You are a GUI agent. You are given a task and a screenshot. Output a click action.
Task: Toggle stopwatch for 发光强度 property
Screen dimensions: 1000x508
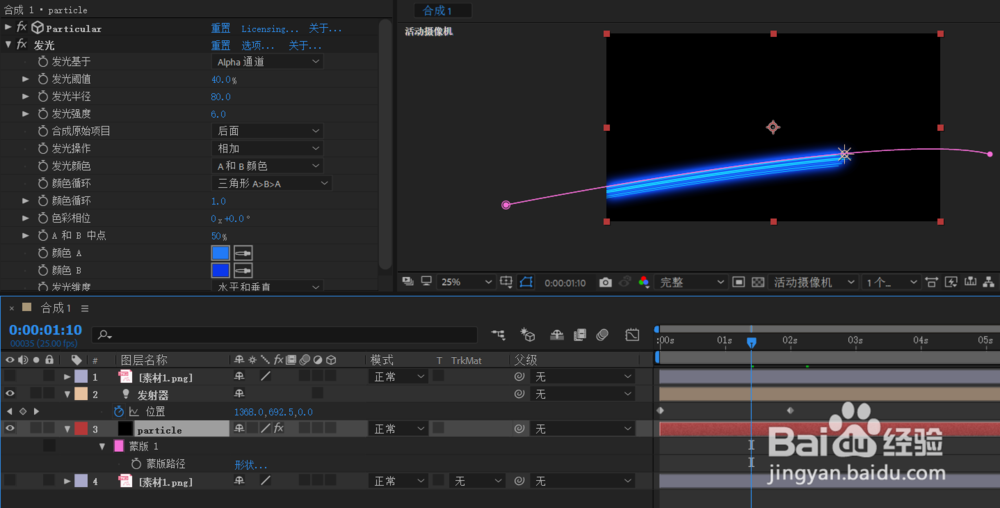click(x=43, y=113)
